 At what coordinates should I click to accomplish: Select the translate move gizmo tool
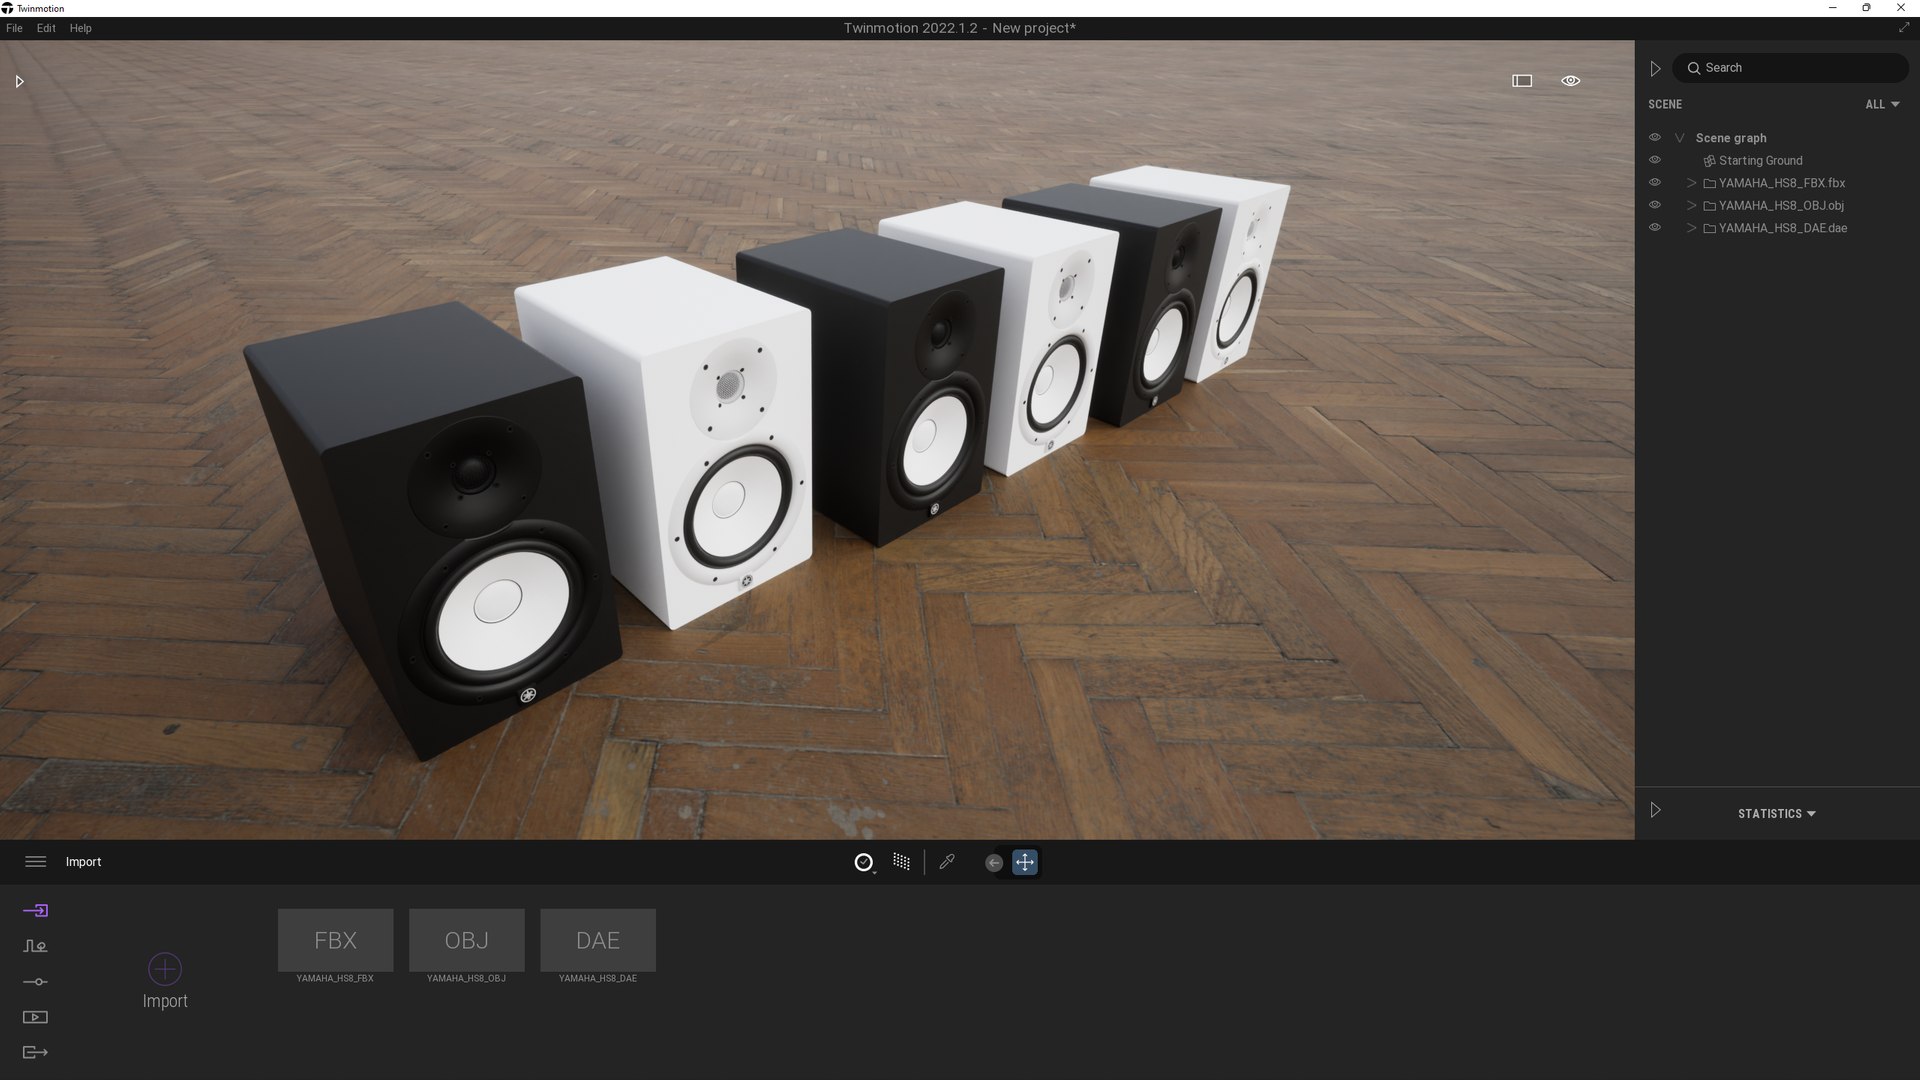[1025, 862]
